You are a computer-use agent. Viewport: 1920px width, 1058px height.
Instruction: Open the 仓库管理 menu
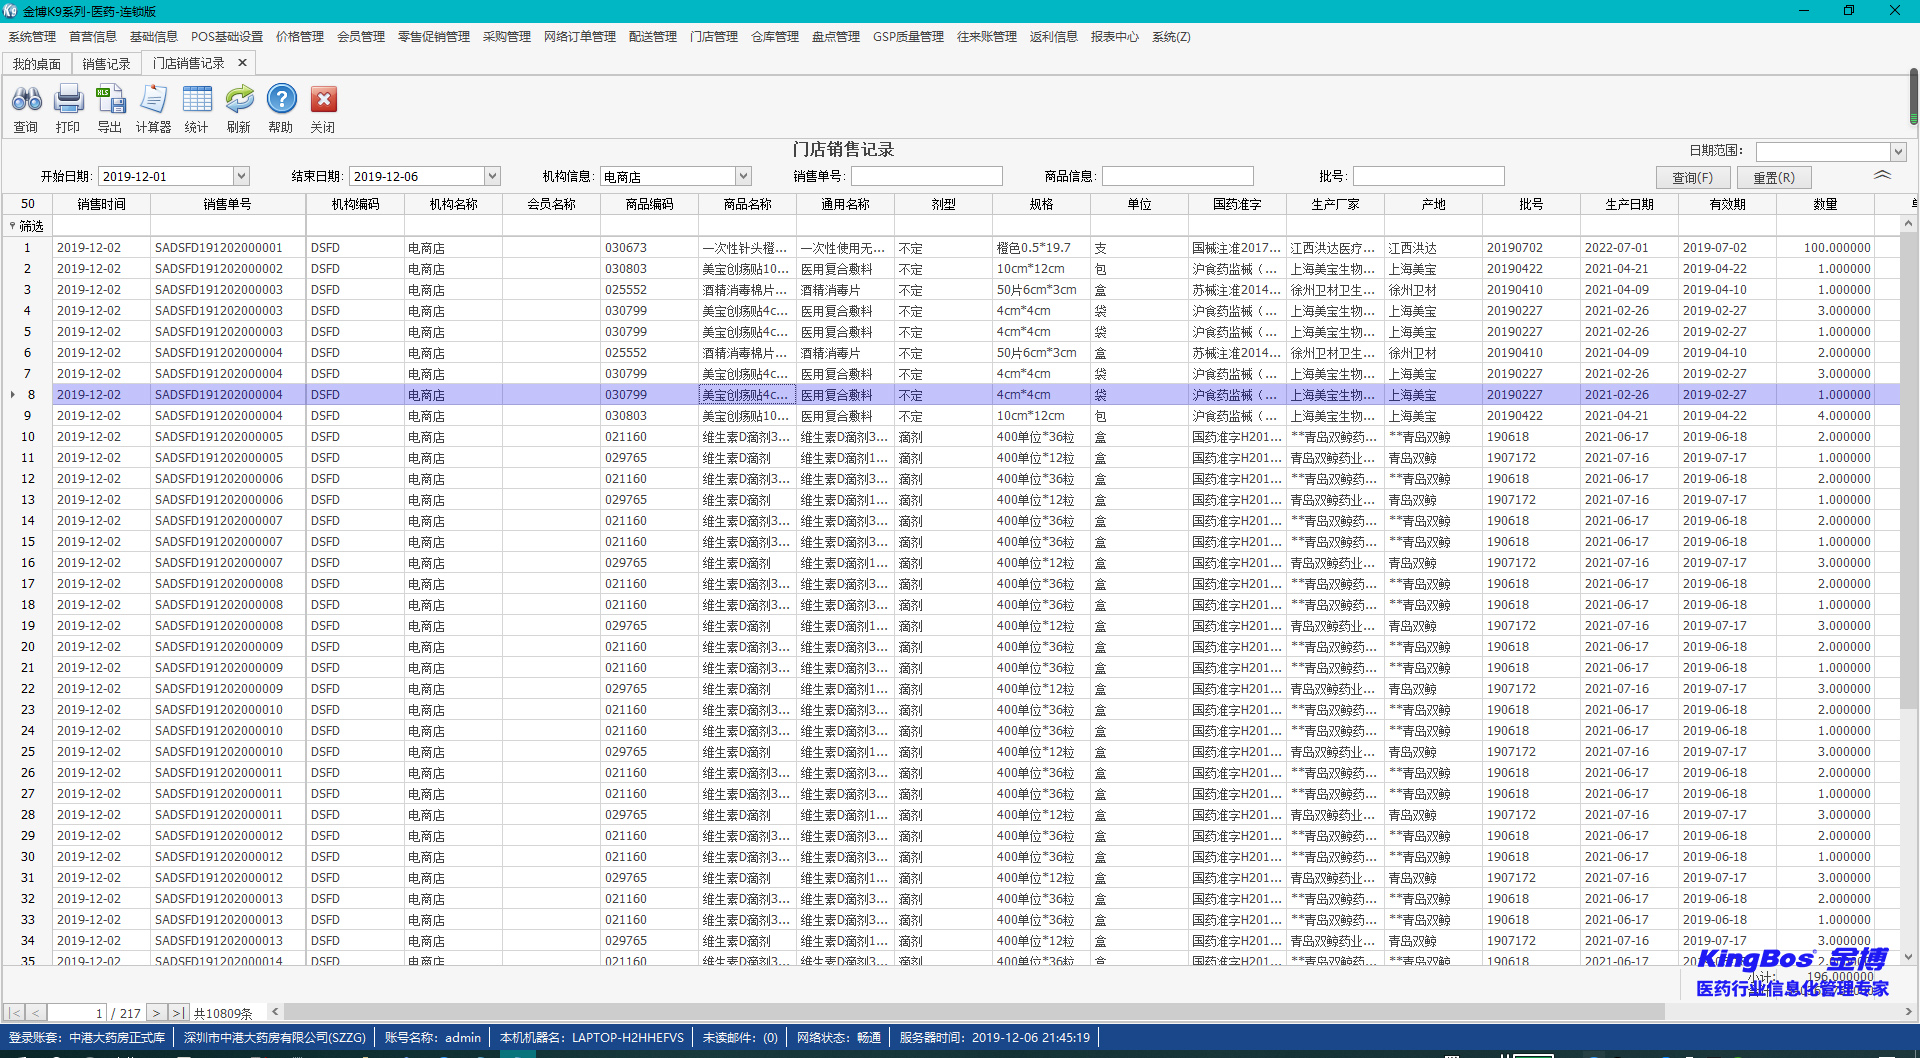774,37
